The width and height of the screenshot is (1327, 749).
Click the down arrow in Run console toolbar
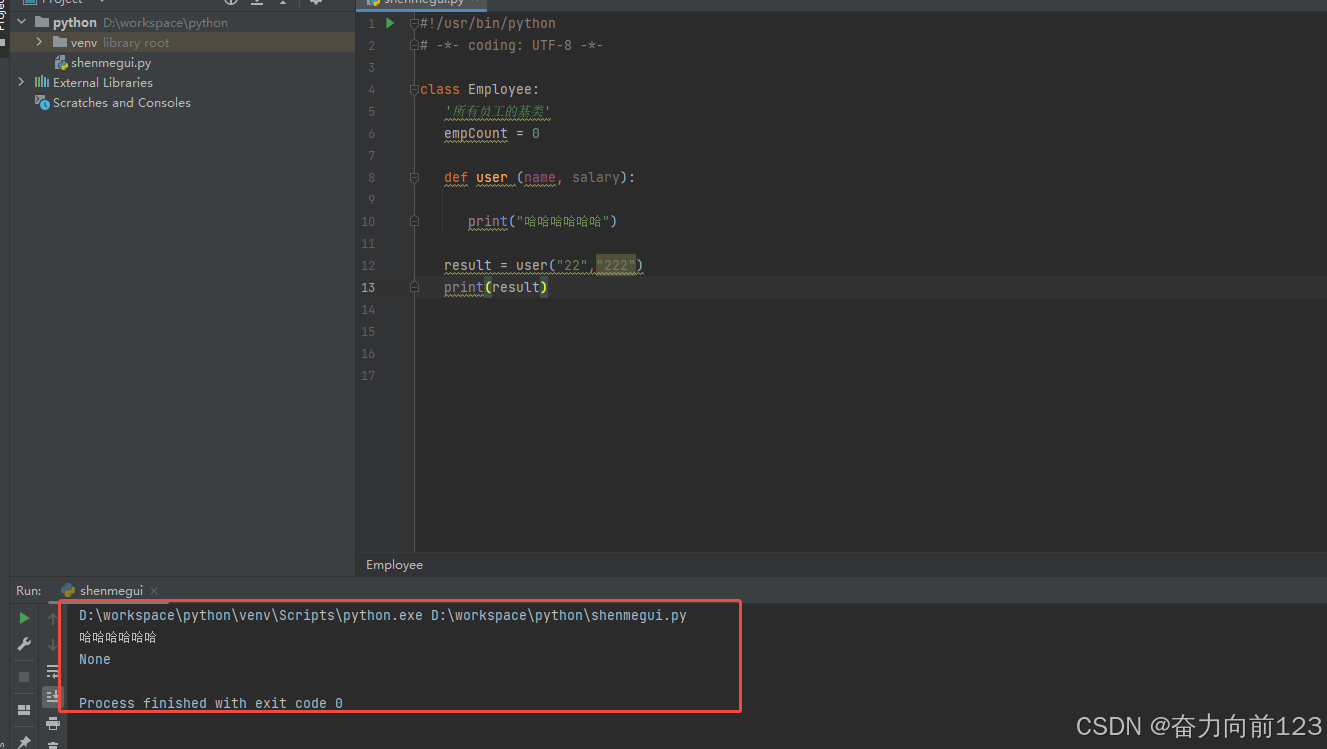[53, 646]
